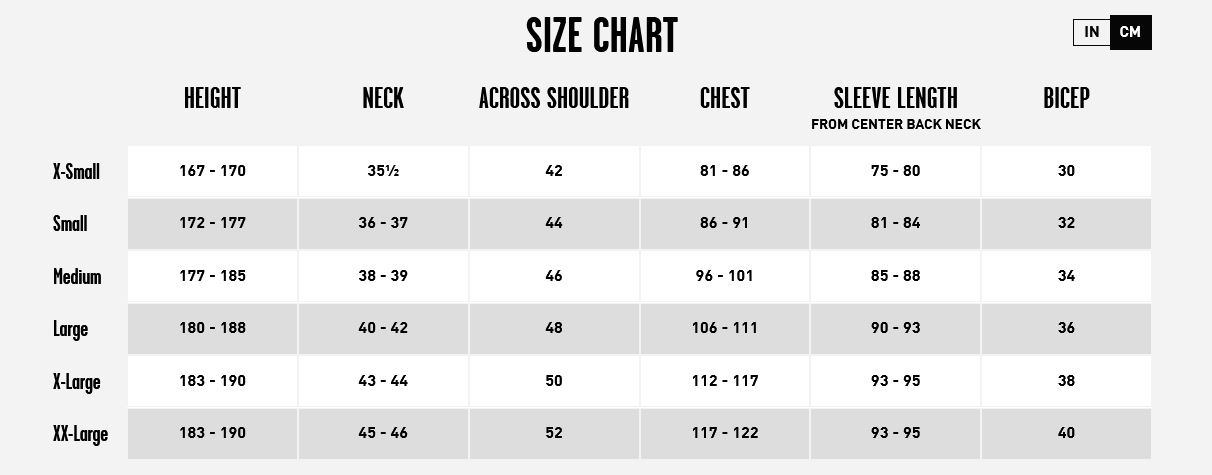Click the Height column header

212,98
